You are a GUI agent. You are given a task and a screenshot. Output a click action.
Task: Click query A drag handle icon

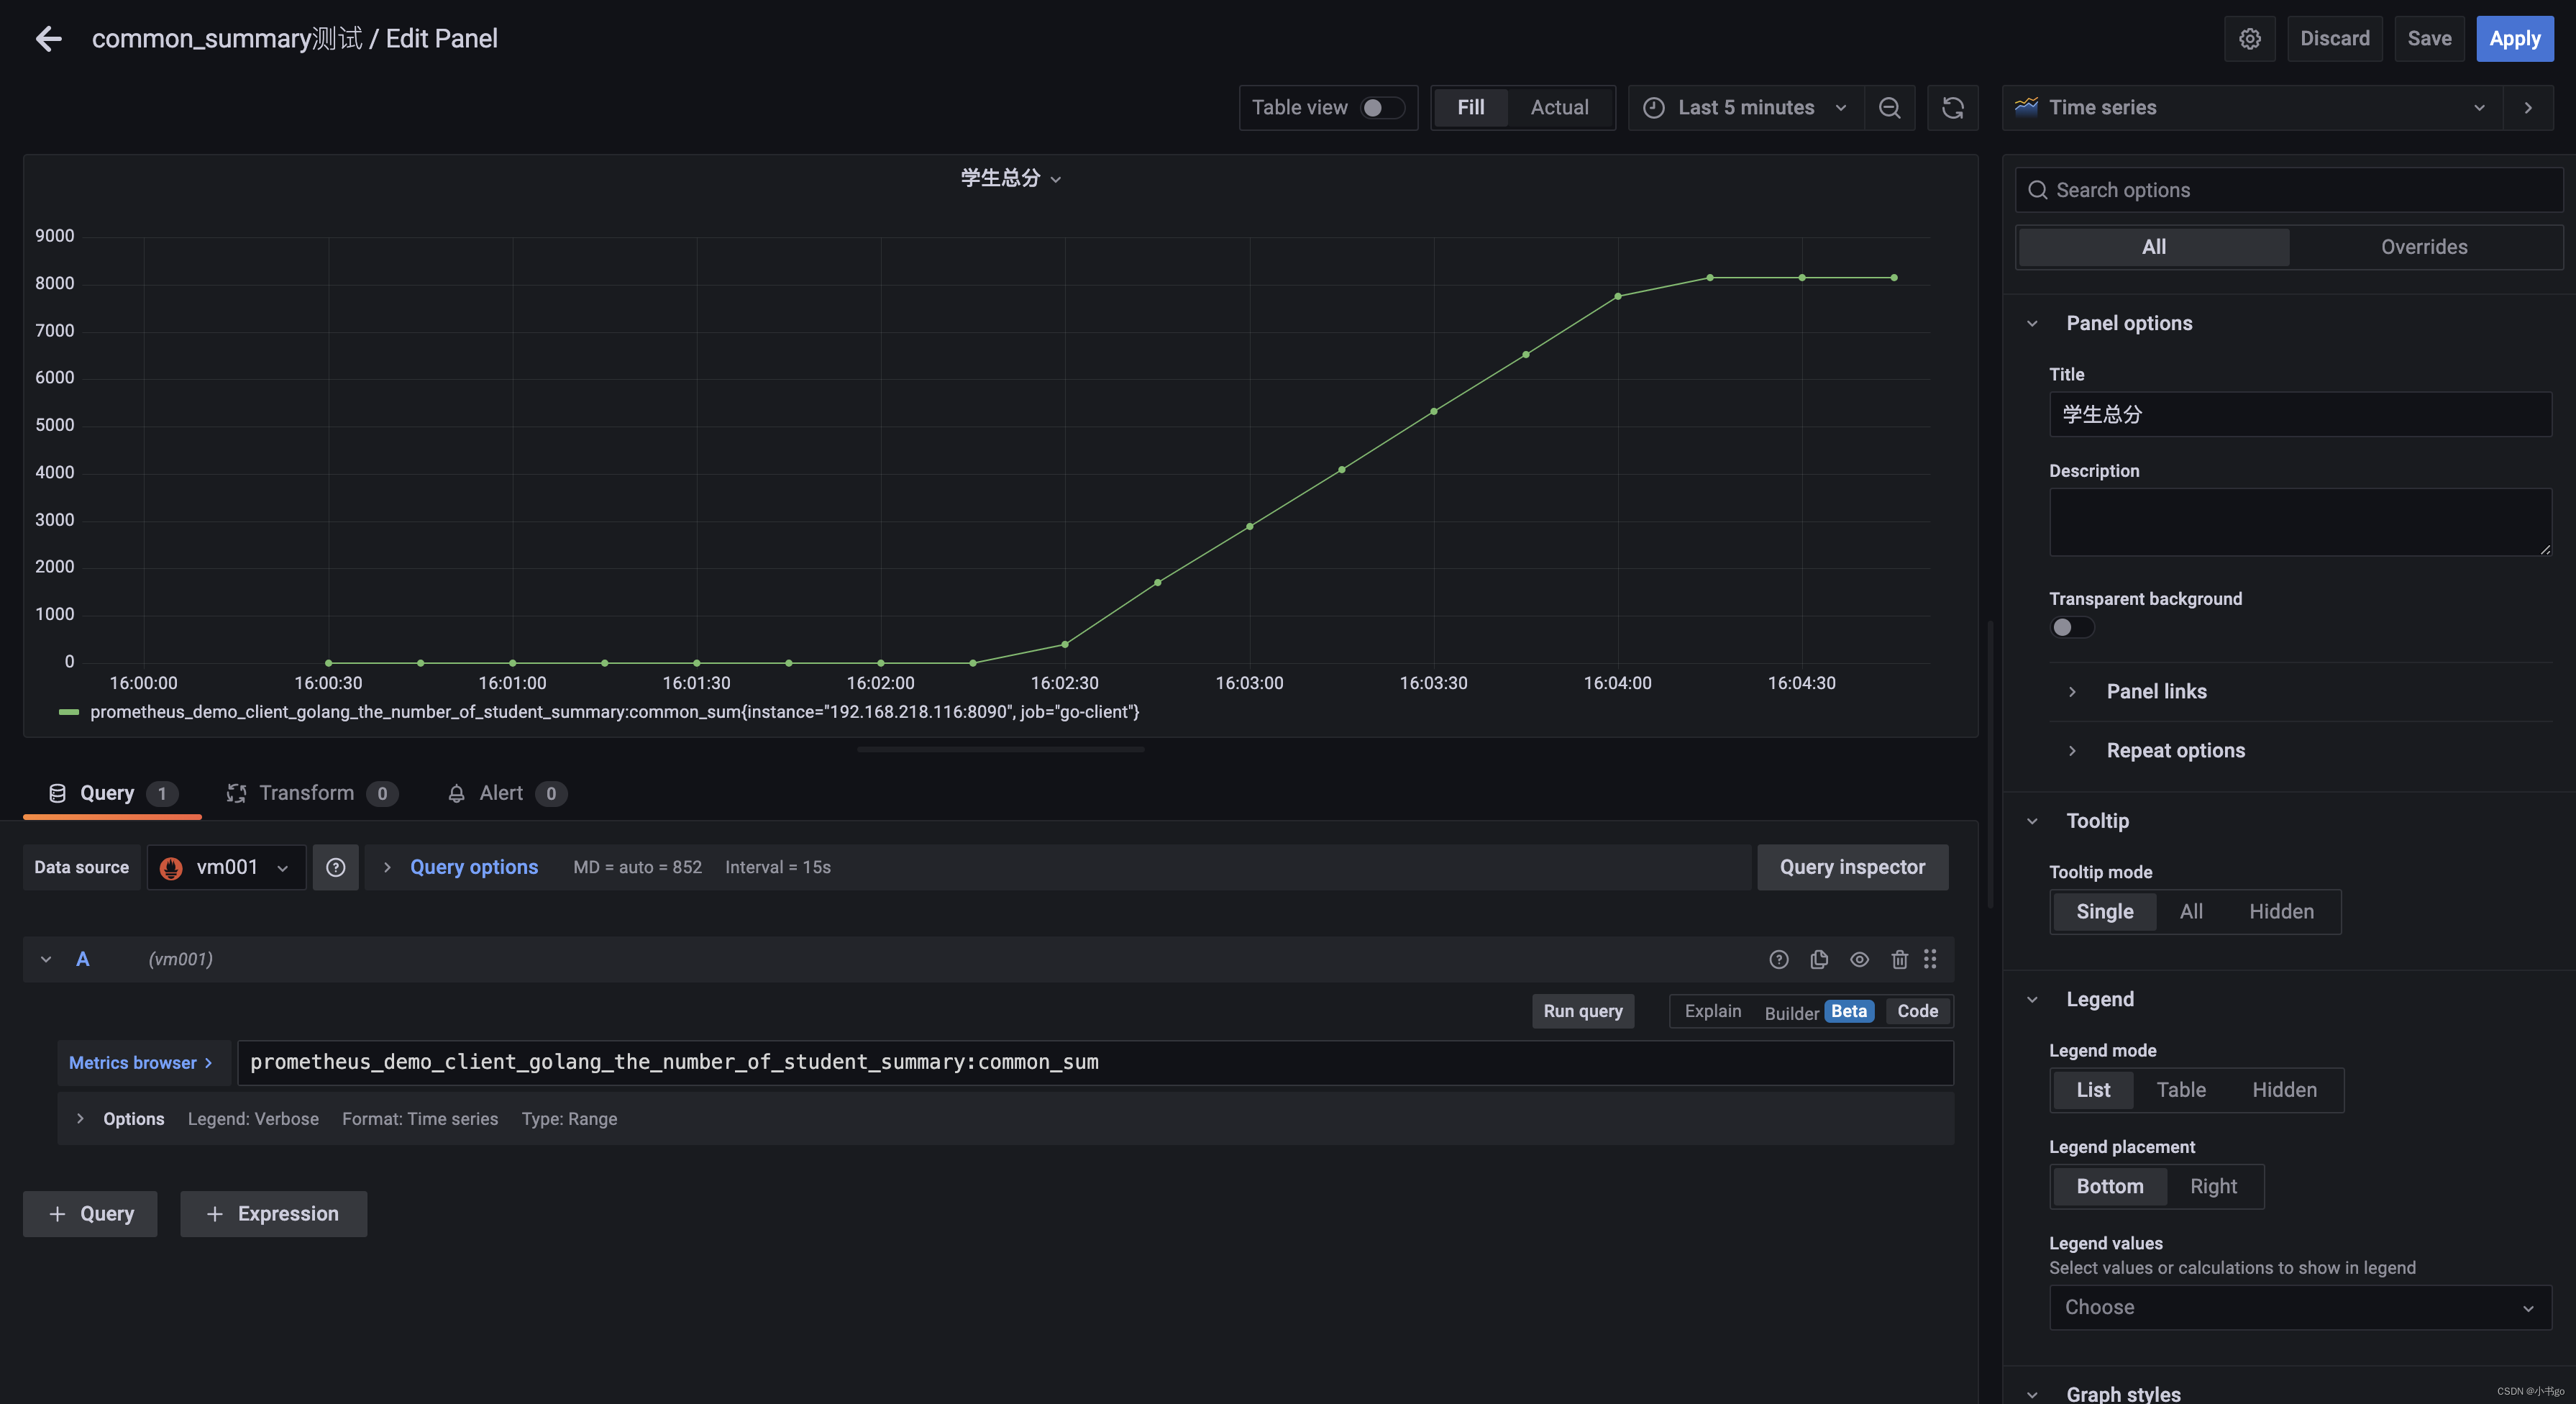[x=1930, y=959]
